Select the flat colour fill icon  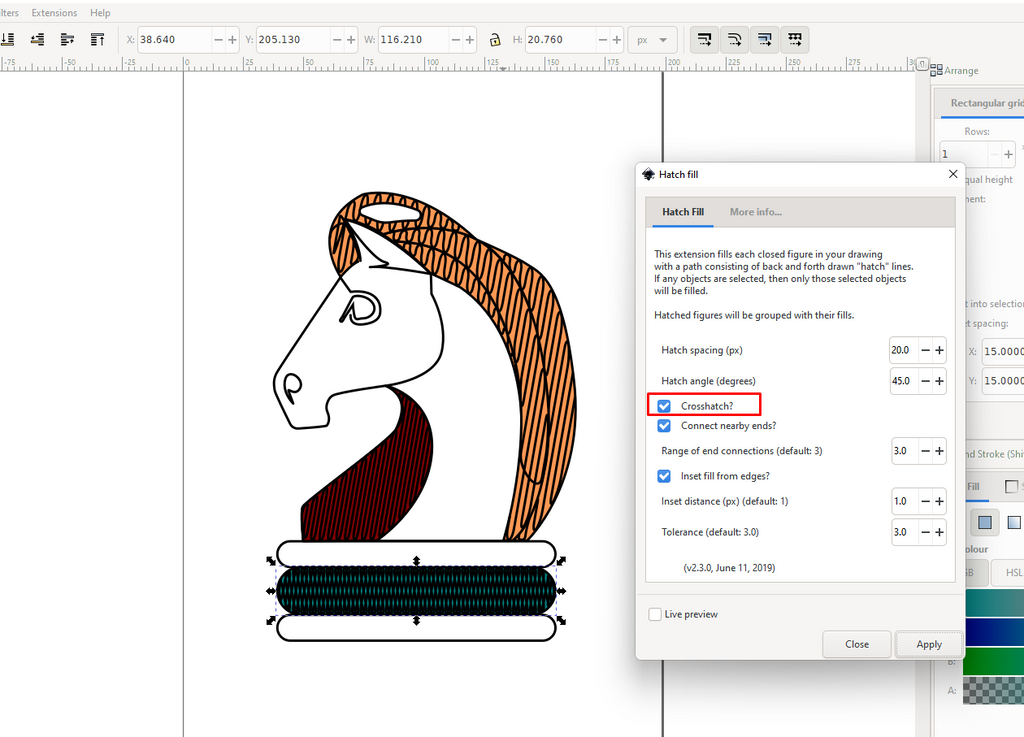click(985, 522)
